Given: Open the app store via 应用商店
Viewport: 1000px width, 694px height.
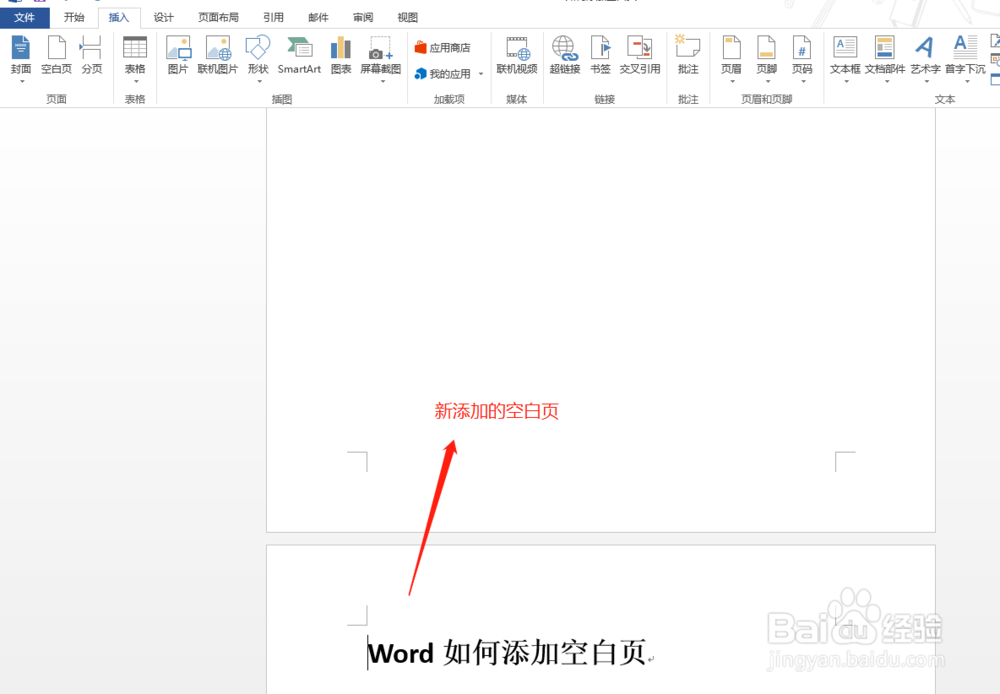Looking at the screenshot, I should [444, 46].
